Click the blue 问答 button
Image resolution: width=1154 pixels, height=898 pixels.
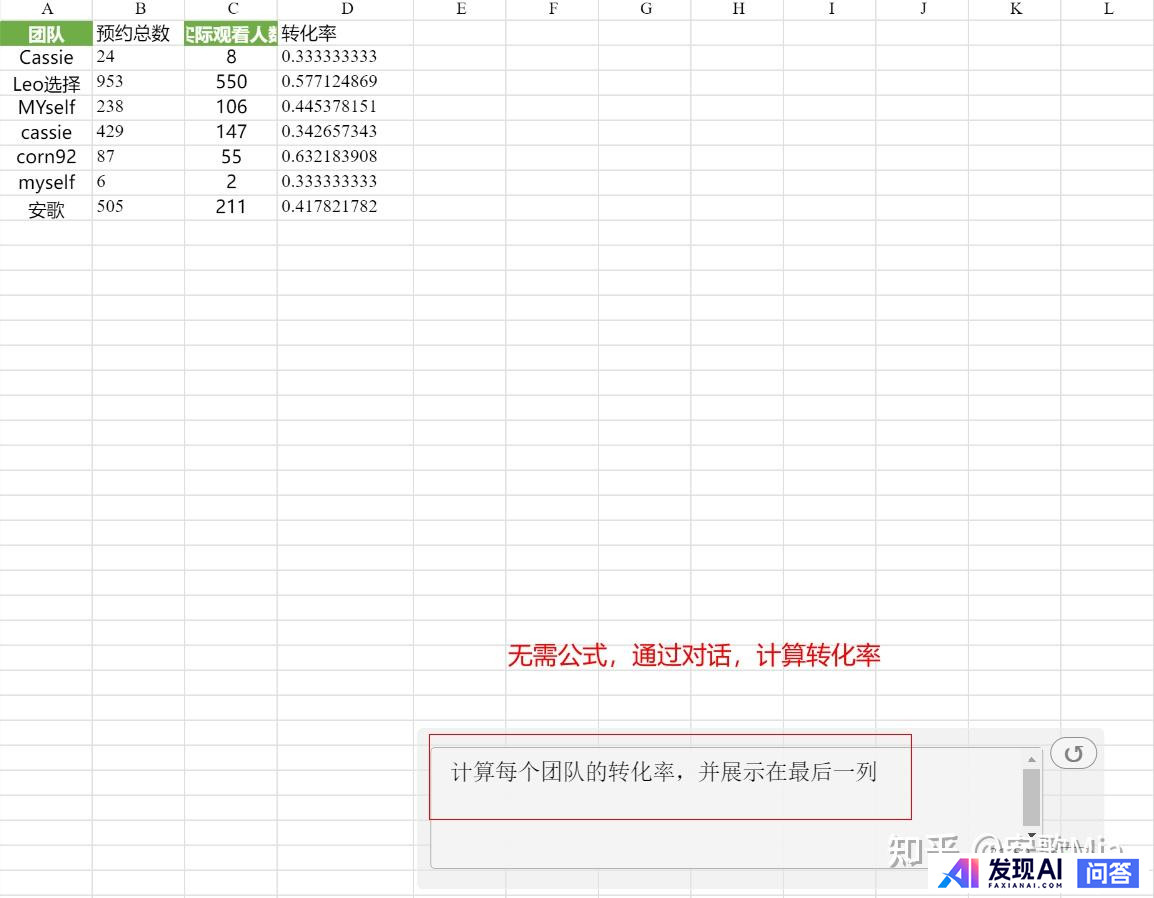point(1108,873)
